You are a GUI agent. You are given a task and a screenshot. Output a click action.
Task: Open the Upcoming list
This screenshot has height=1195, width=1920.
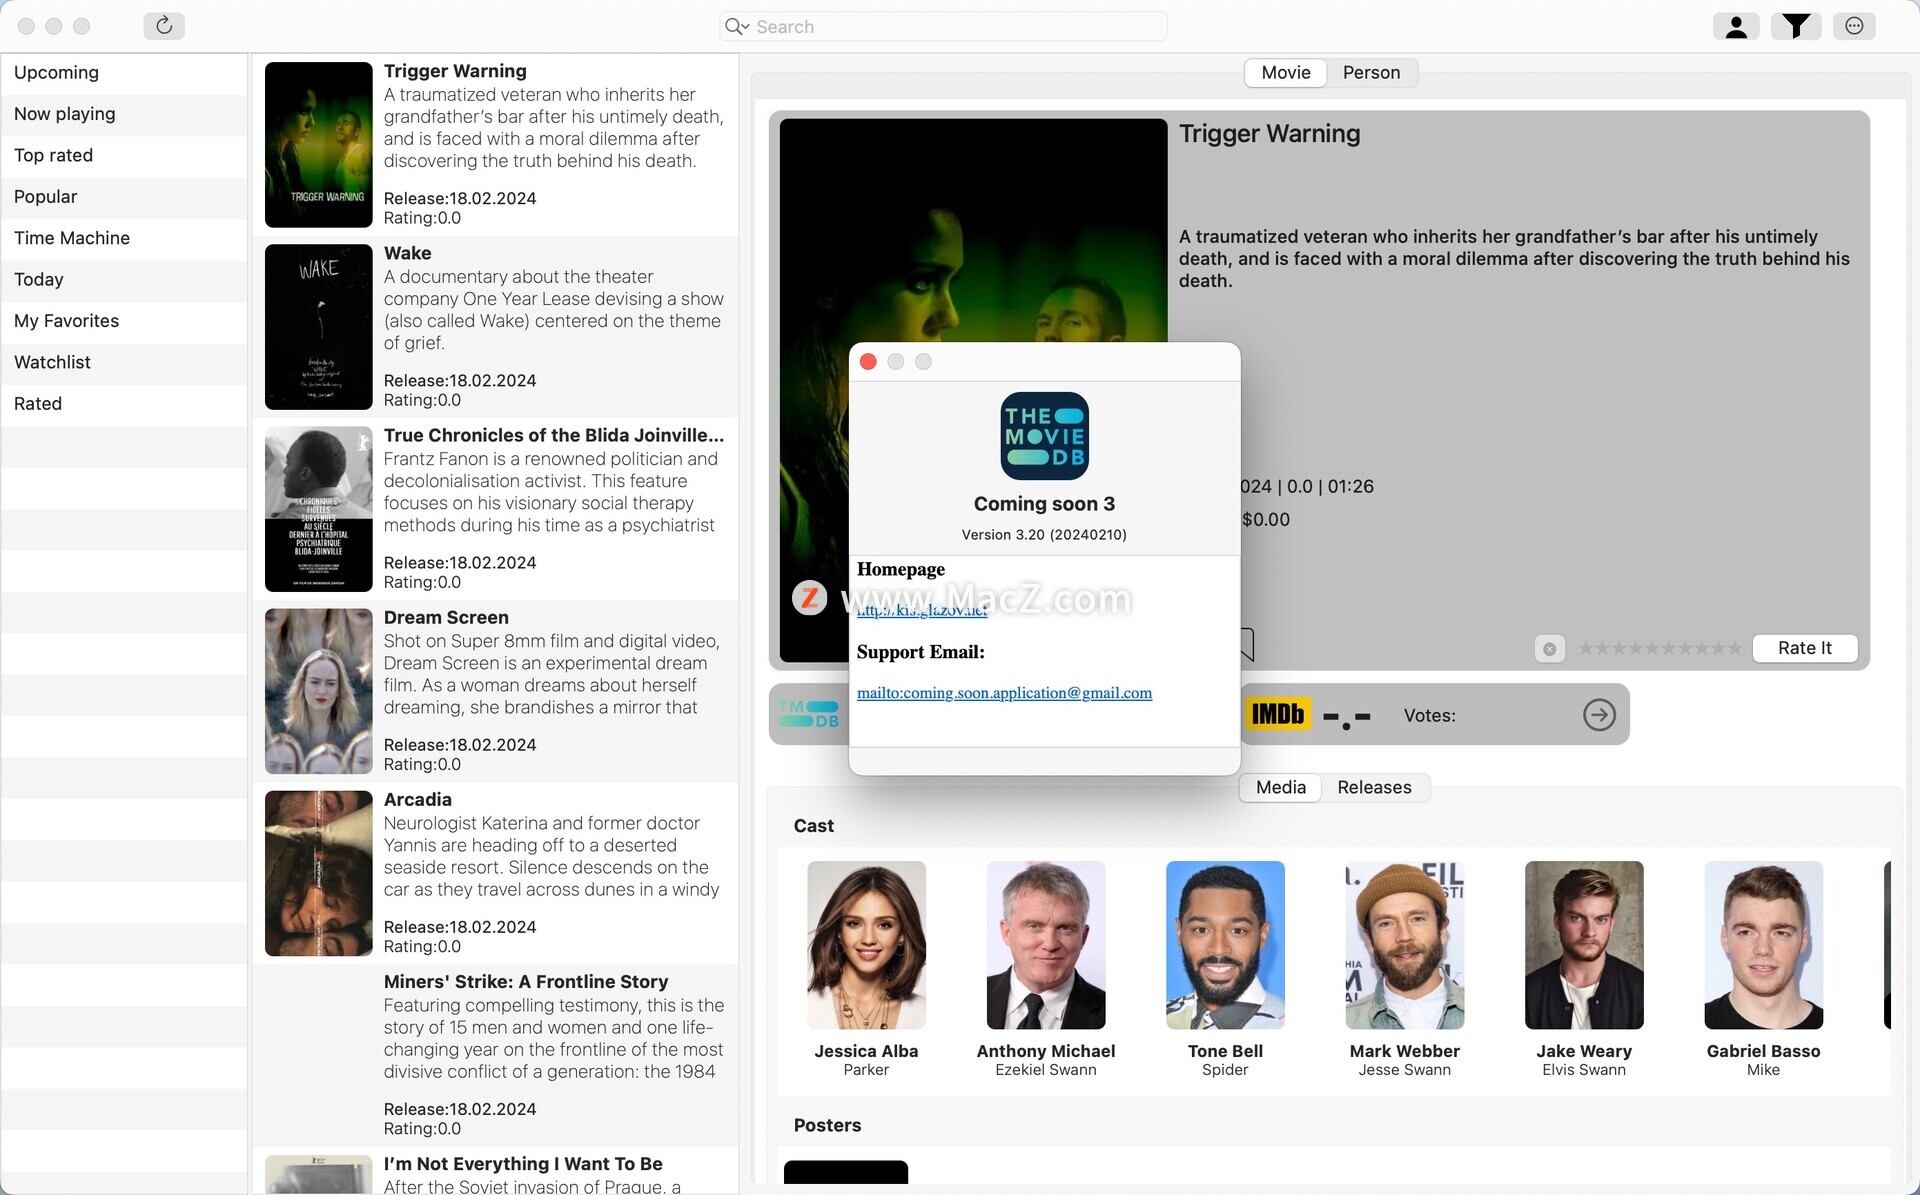tap(124, 73)
